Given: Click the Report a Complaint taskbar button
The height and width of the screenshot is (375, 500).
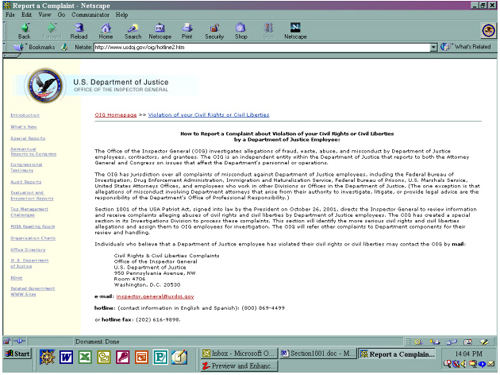Looking at the screenshot, I should tap(397, 354).
